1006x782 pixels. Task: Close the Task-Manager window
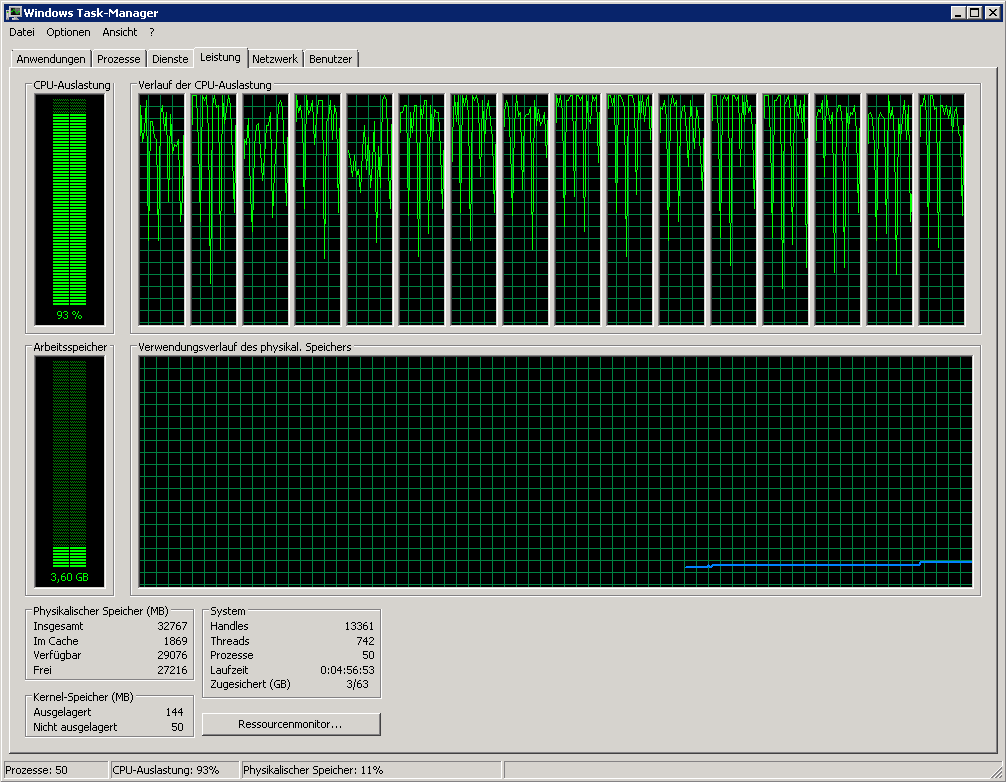tap(993, 12)
